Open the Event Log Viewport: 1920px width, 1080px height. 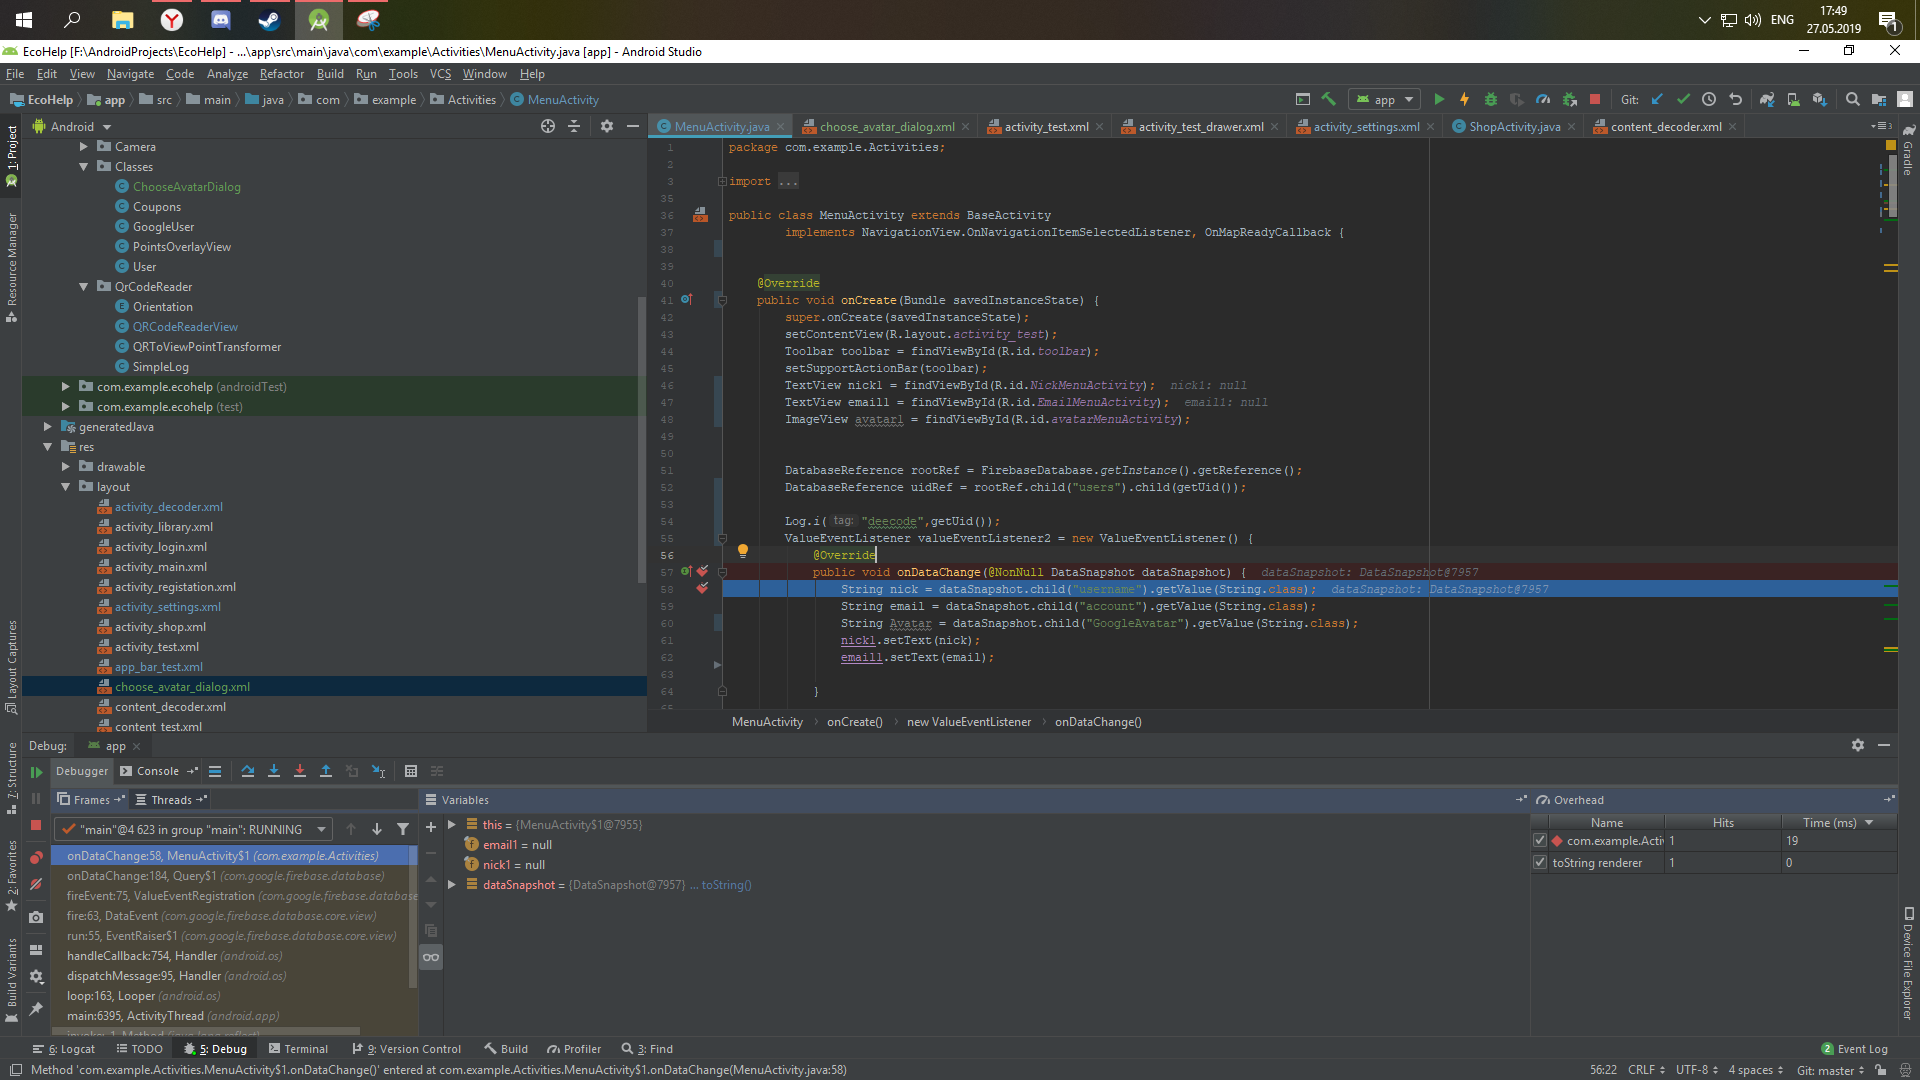click(x=1855, y=1049)
